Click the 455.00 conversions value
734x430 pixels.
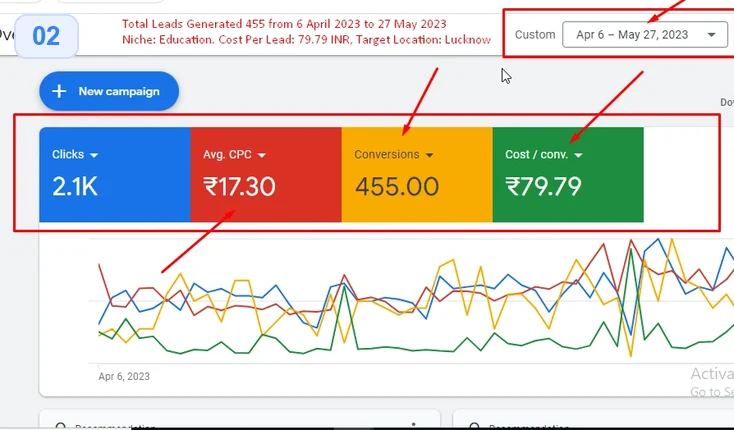397,187
